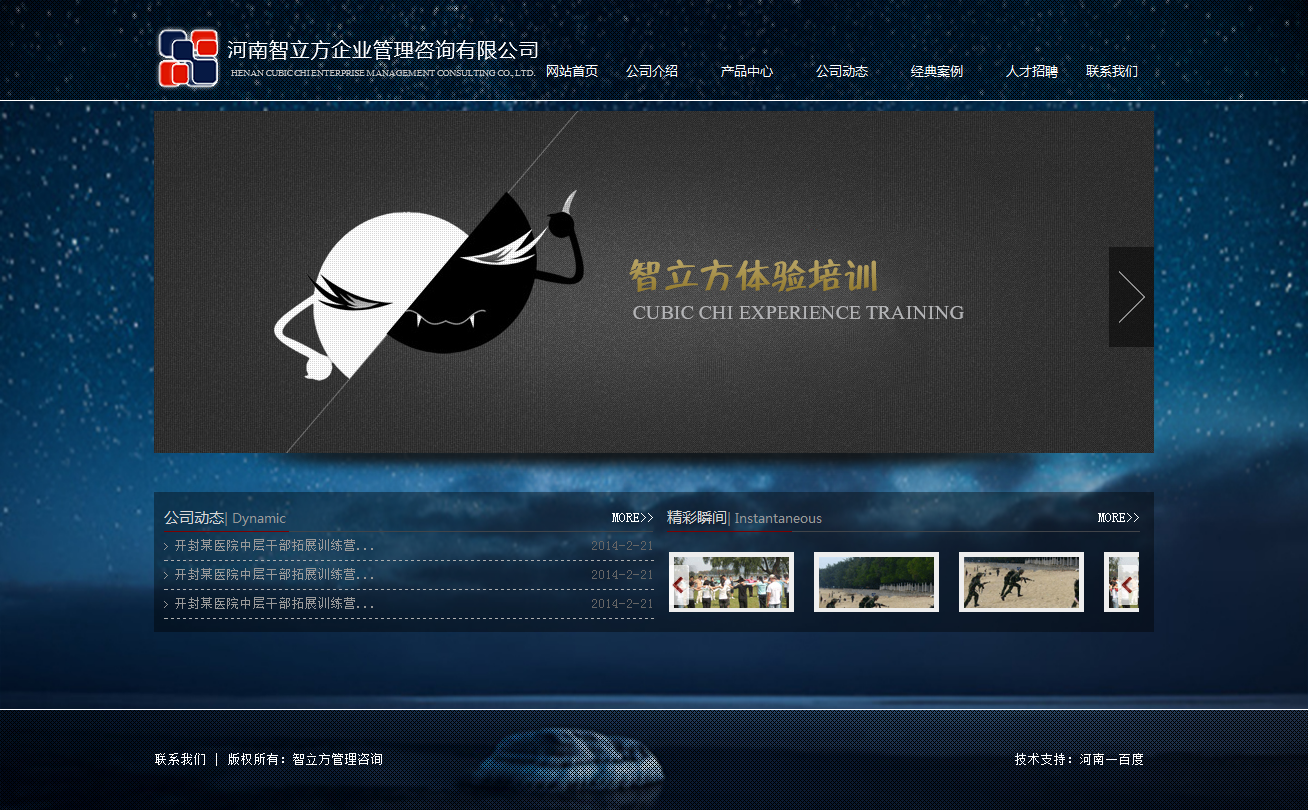Open thumbnail of soldiers with rifles

point(1021,582)
